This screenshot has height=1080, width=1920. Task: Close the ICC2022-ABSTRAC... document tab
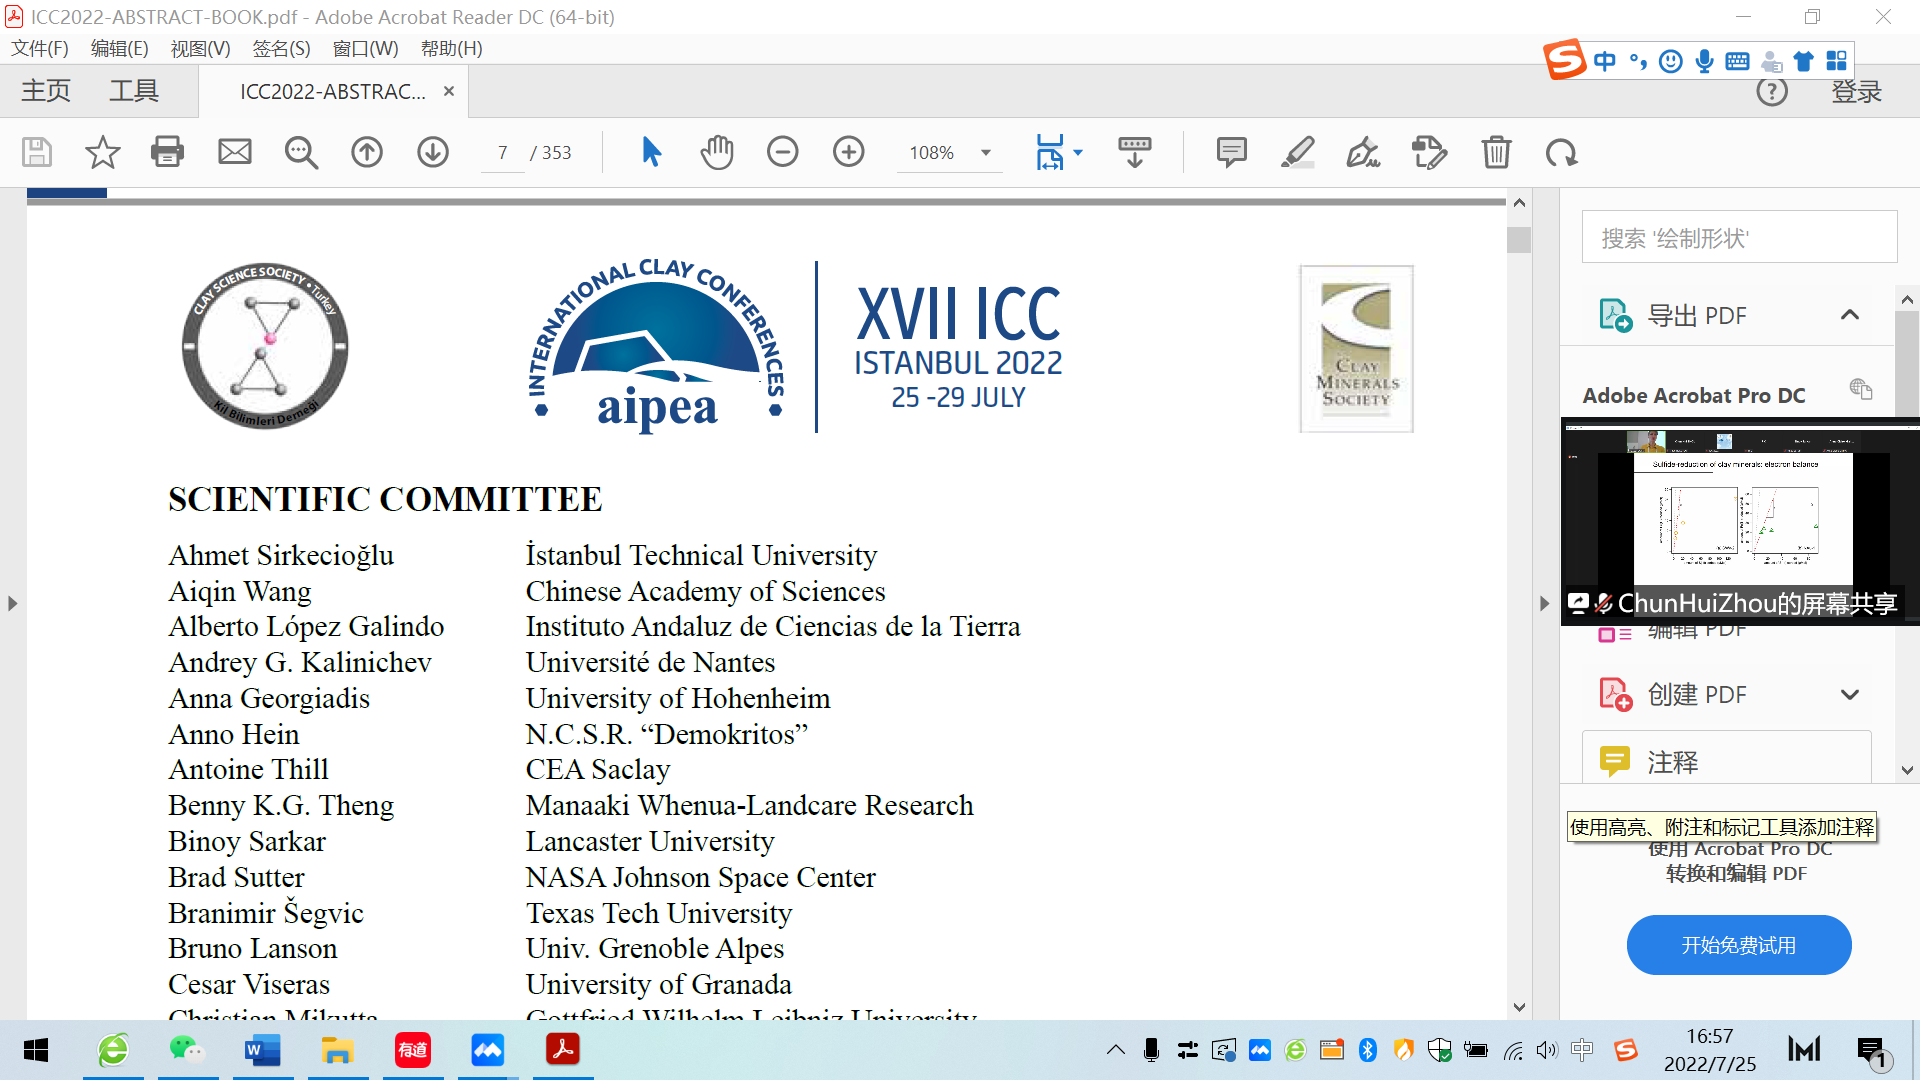tap(449, 91)
